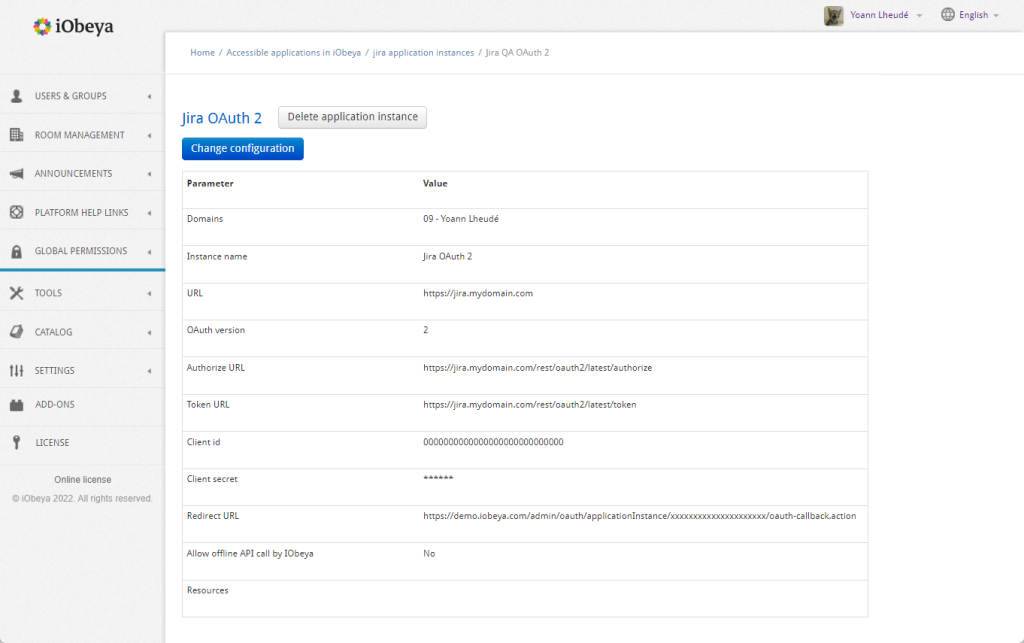Open Tools using the wrench icon
Viewport: 1024px width, 643px height.
click(x=16, y=292)
